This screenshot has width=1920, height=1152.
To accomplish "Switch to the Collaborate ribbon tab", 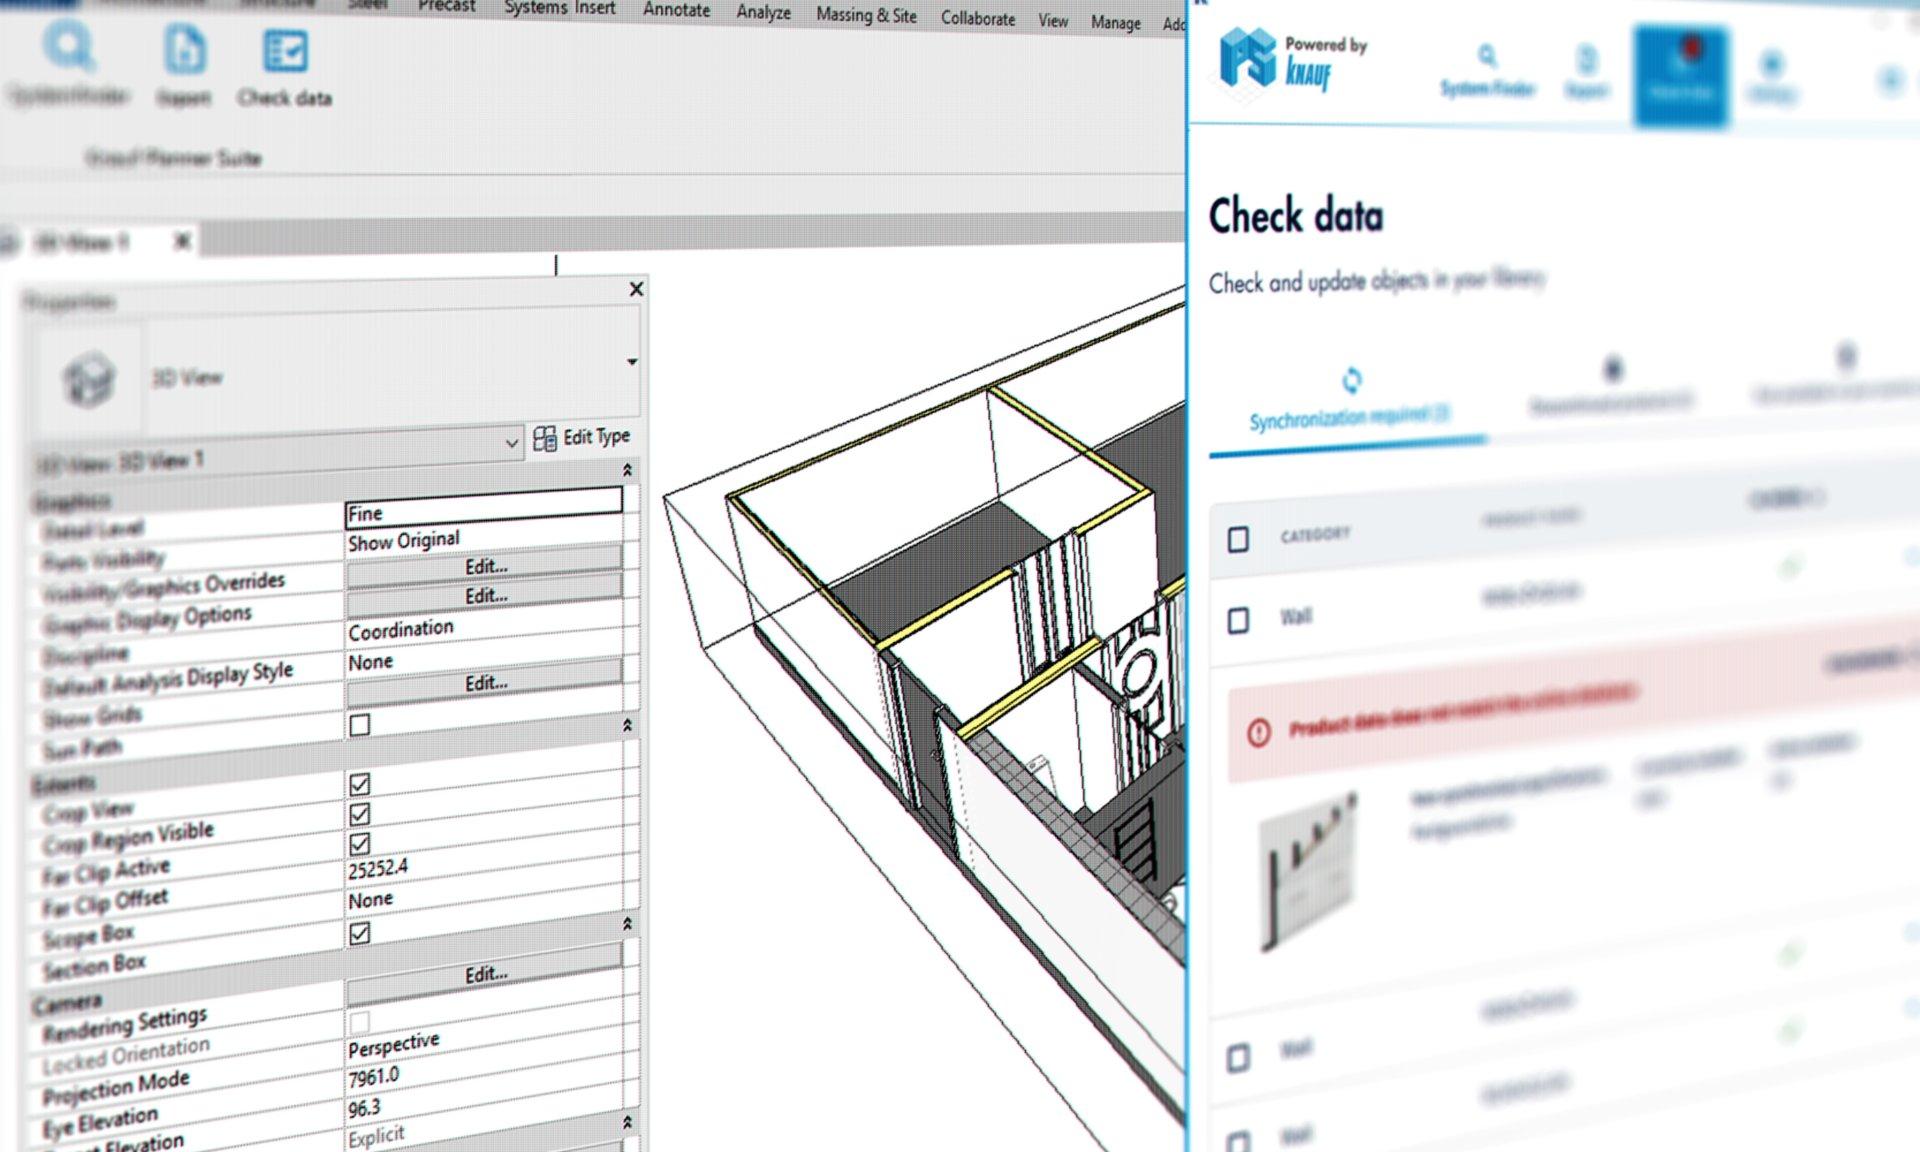I will tap(977, 18).
